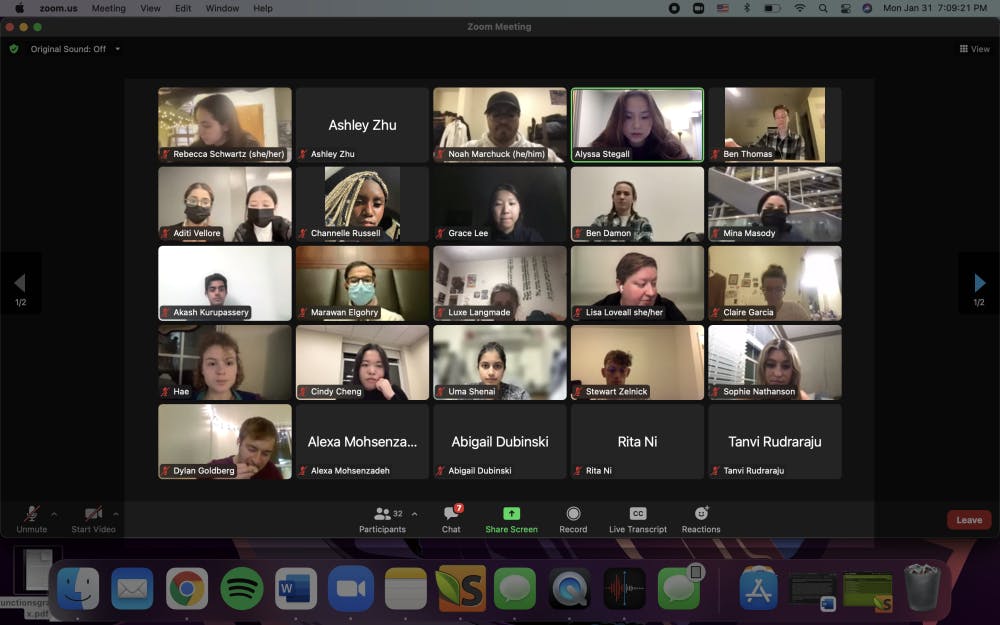Open the Meeting menu in menu bar

109,8
